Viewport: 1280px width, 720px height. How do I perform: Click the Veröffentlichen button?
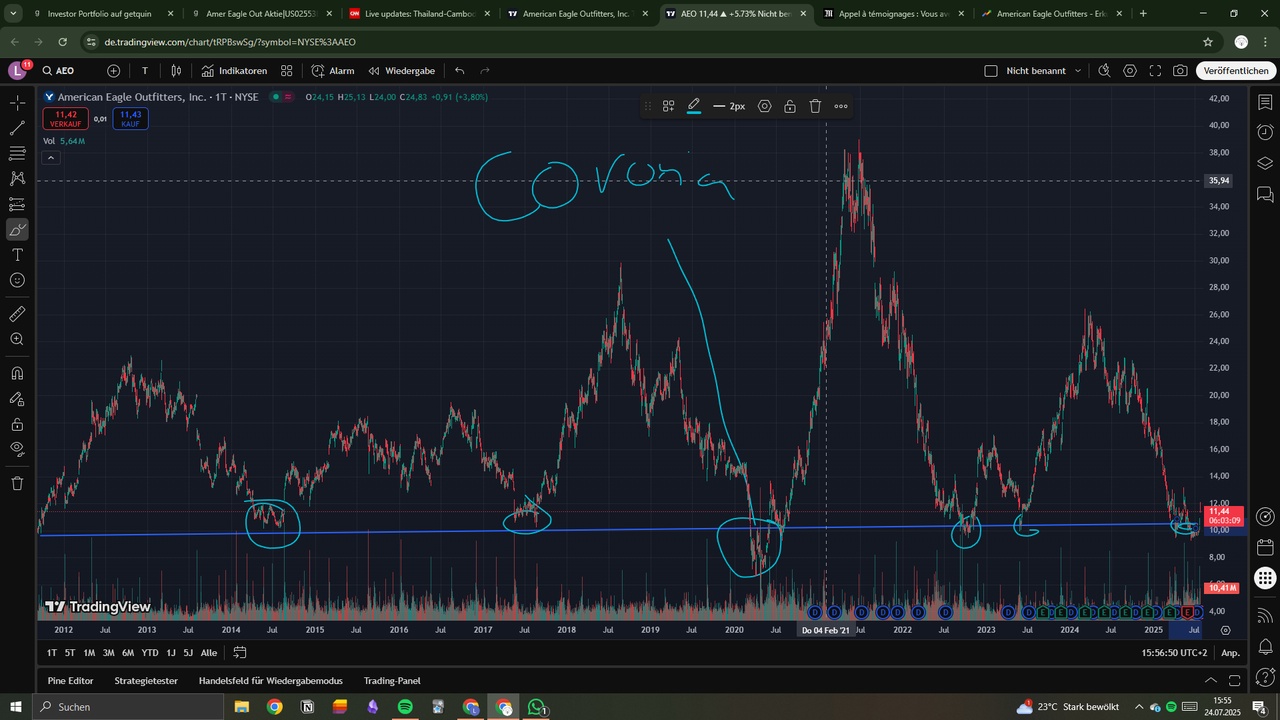(1236, 71)
